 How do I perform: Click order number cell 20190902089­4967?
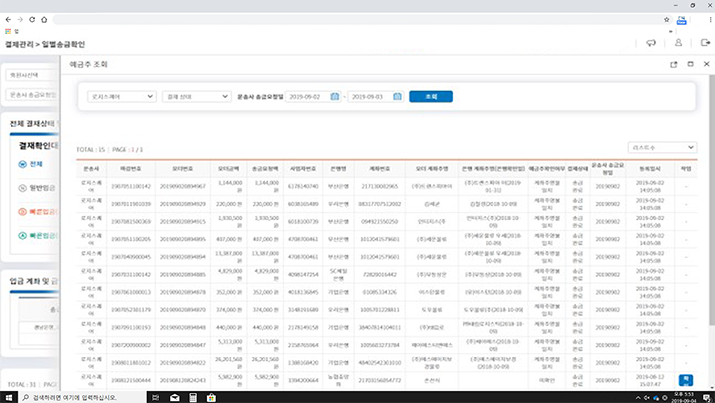(182, 186)
